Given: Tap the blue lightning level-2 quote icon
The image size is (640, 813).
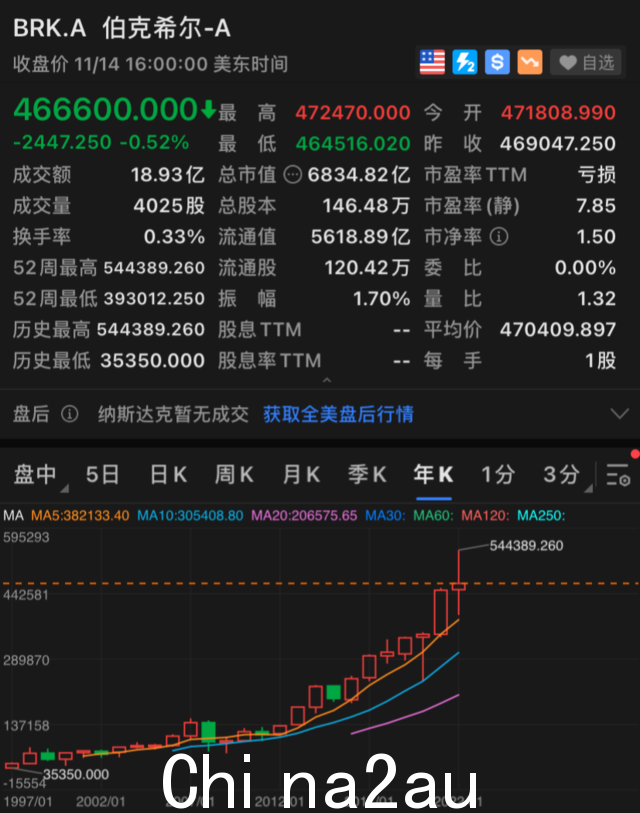Looking at the screenshot, I should 465,62.
